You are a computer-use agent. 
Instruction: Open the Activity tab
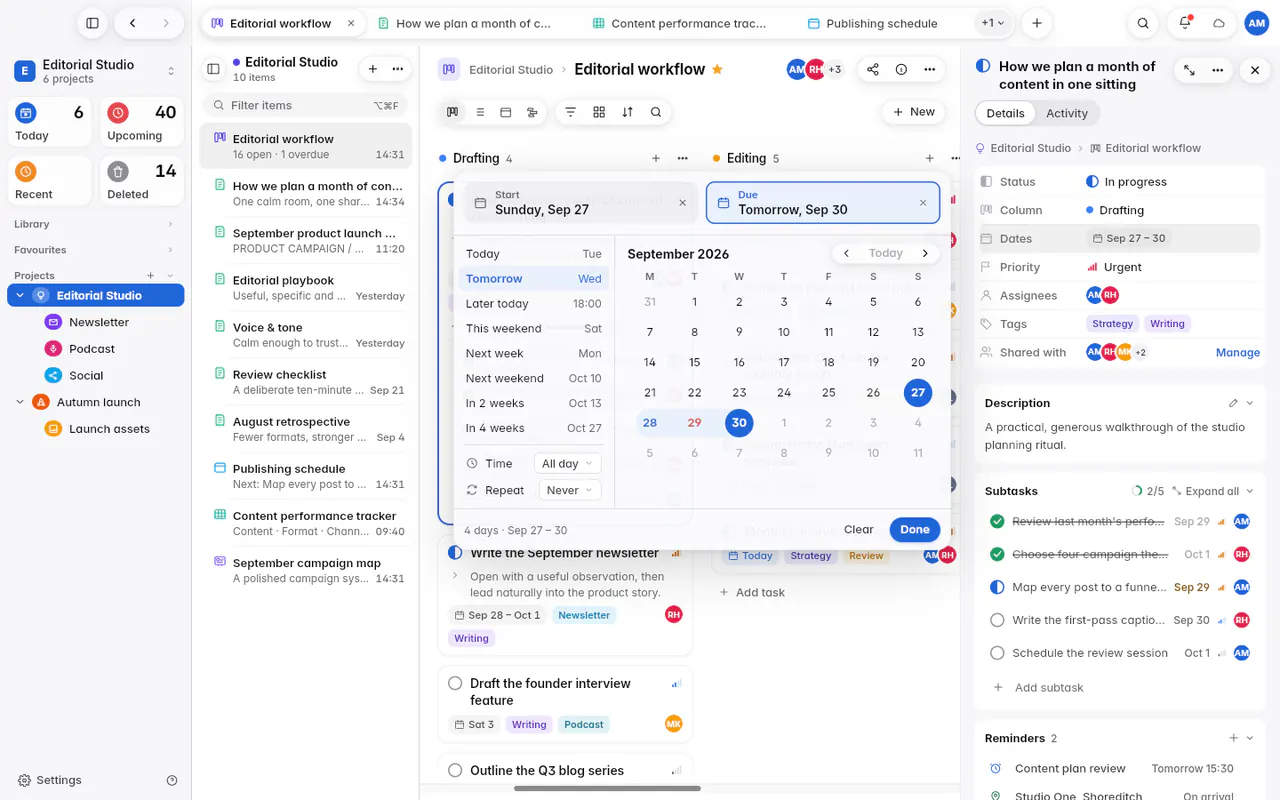point(1066,113)
